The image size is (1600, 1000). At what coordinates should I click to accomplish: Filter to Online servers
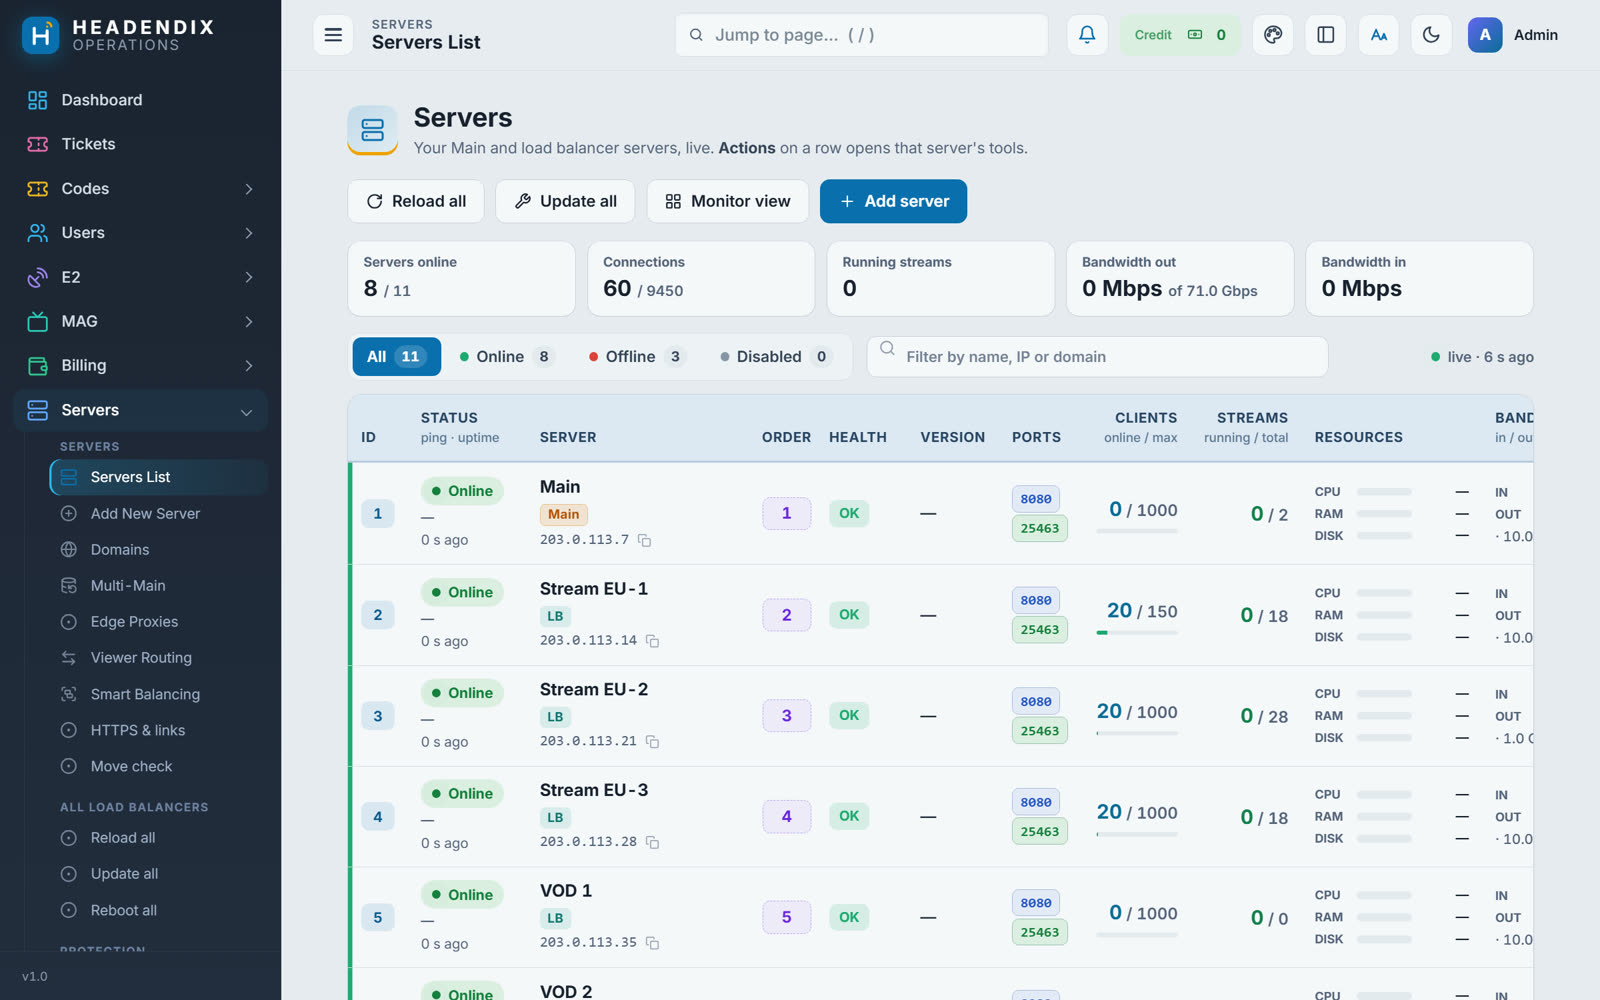507,357
